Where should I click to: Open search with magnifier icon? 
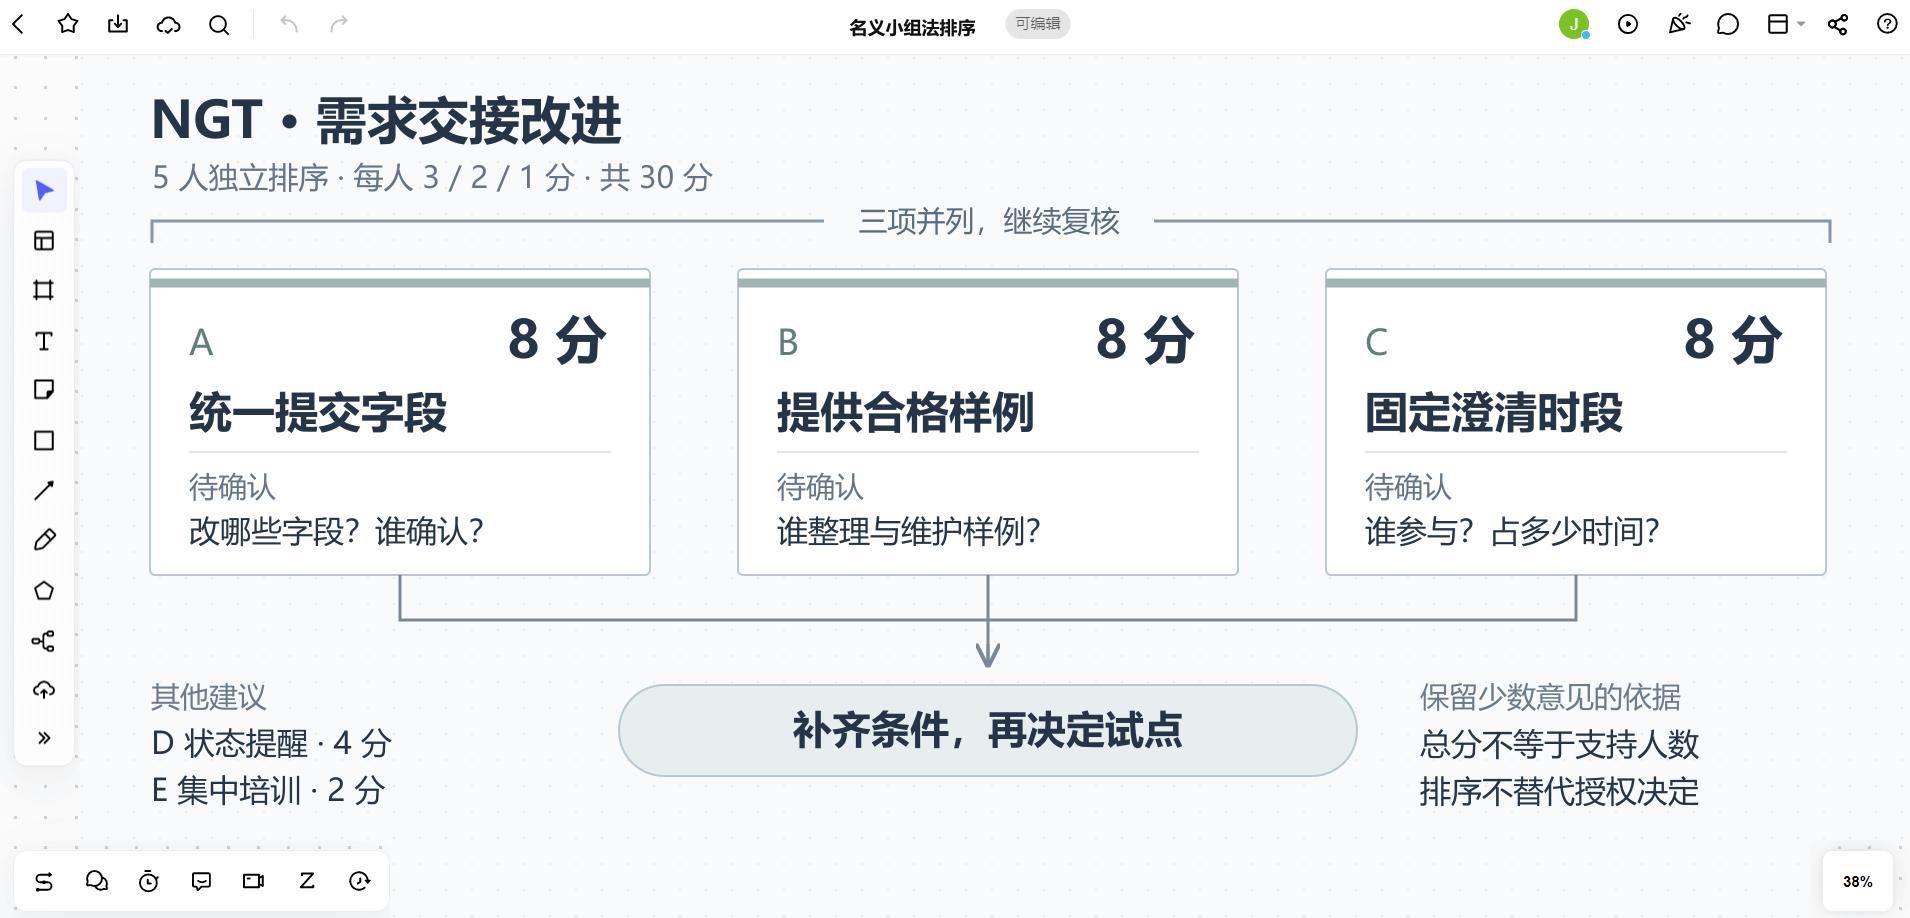pos(219,24)
